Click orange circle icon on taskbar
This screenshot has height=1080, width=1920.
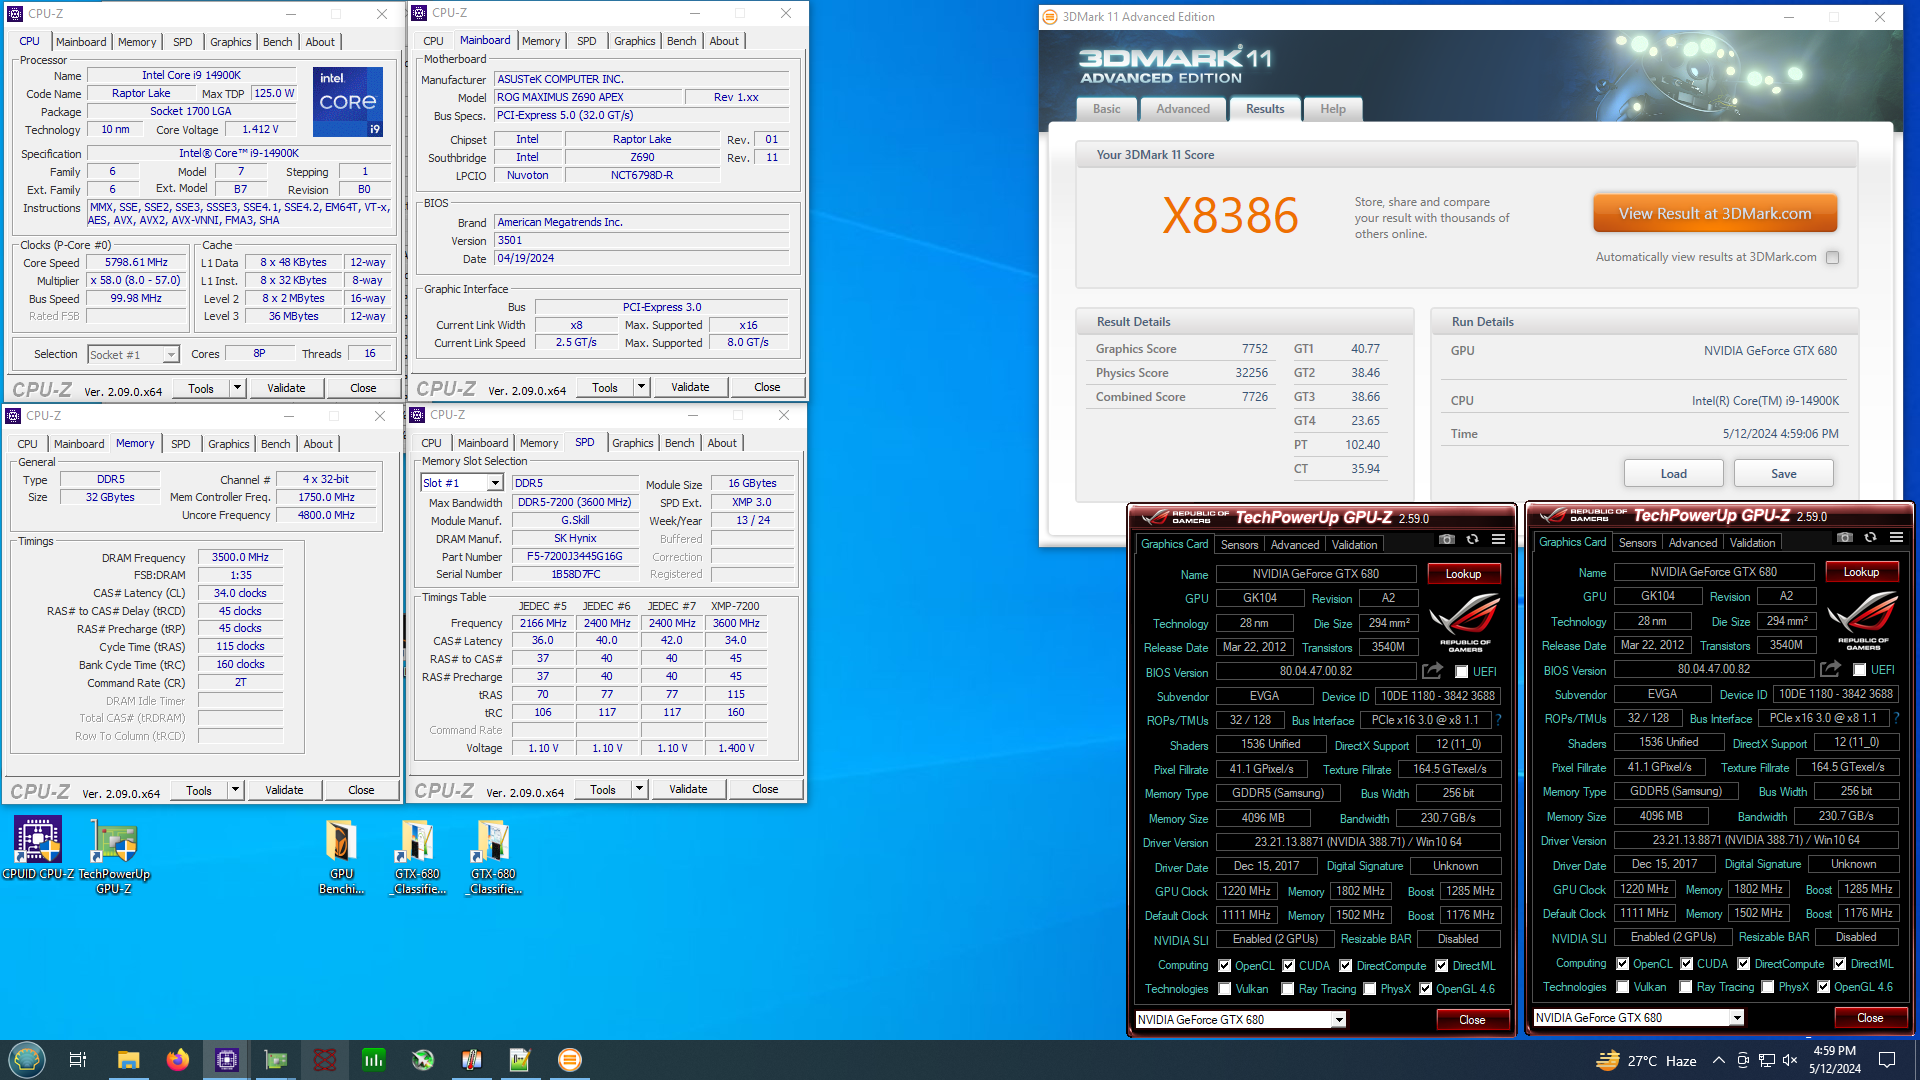point(570,1060)
